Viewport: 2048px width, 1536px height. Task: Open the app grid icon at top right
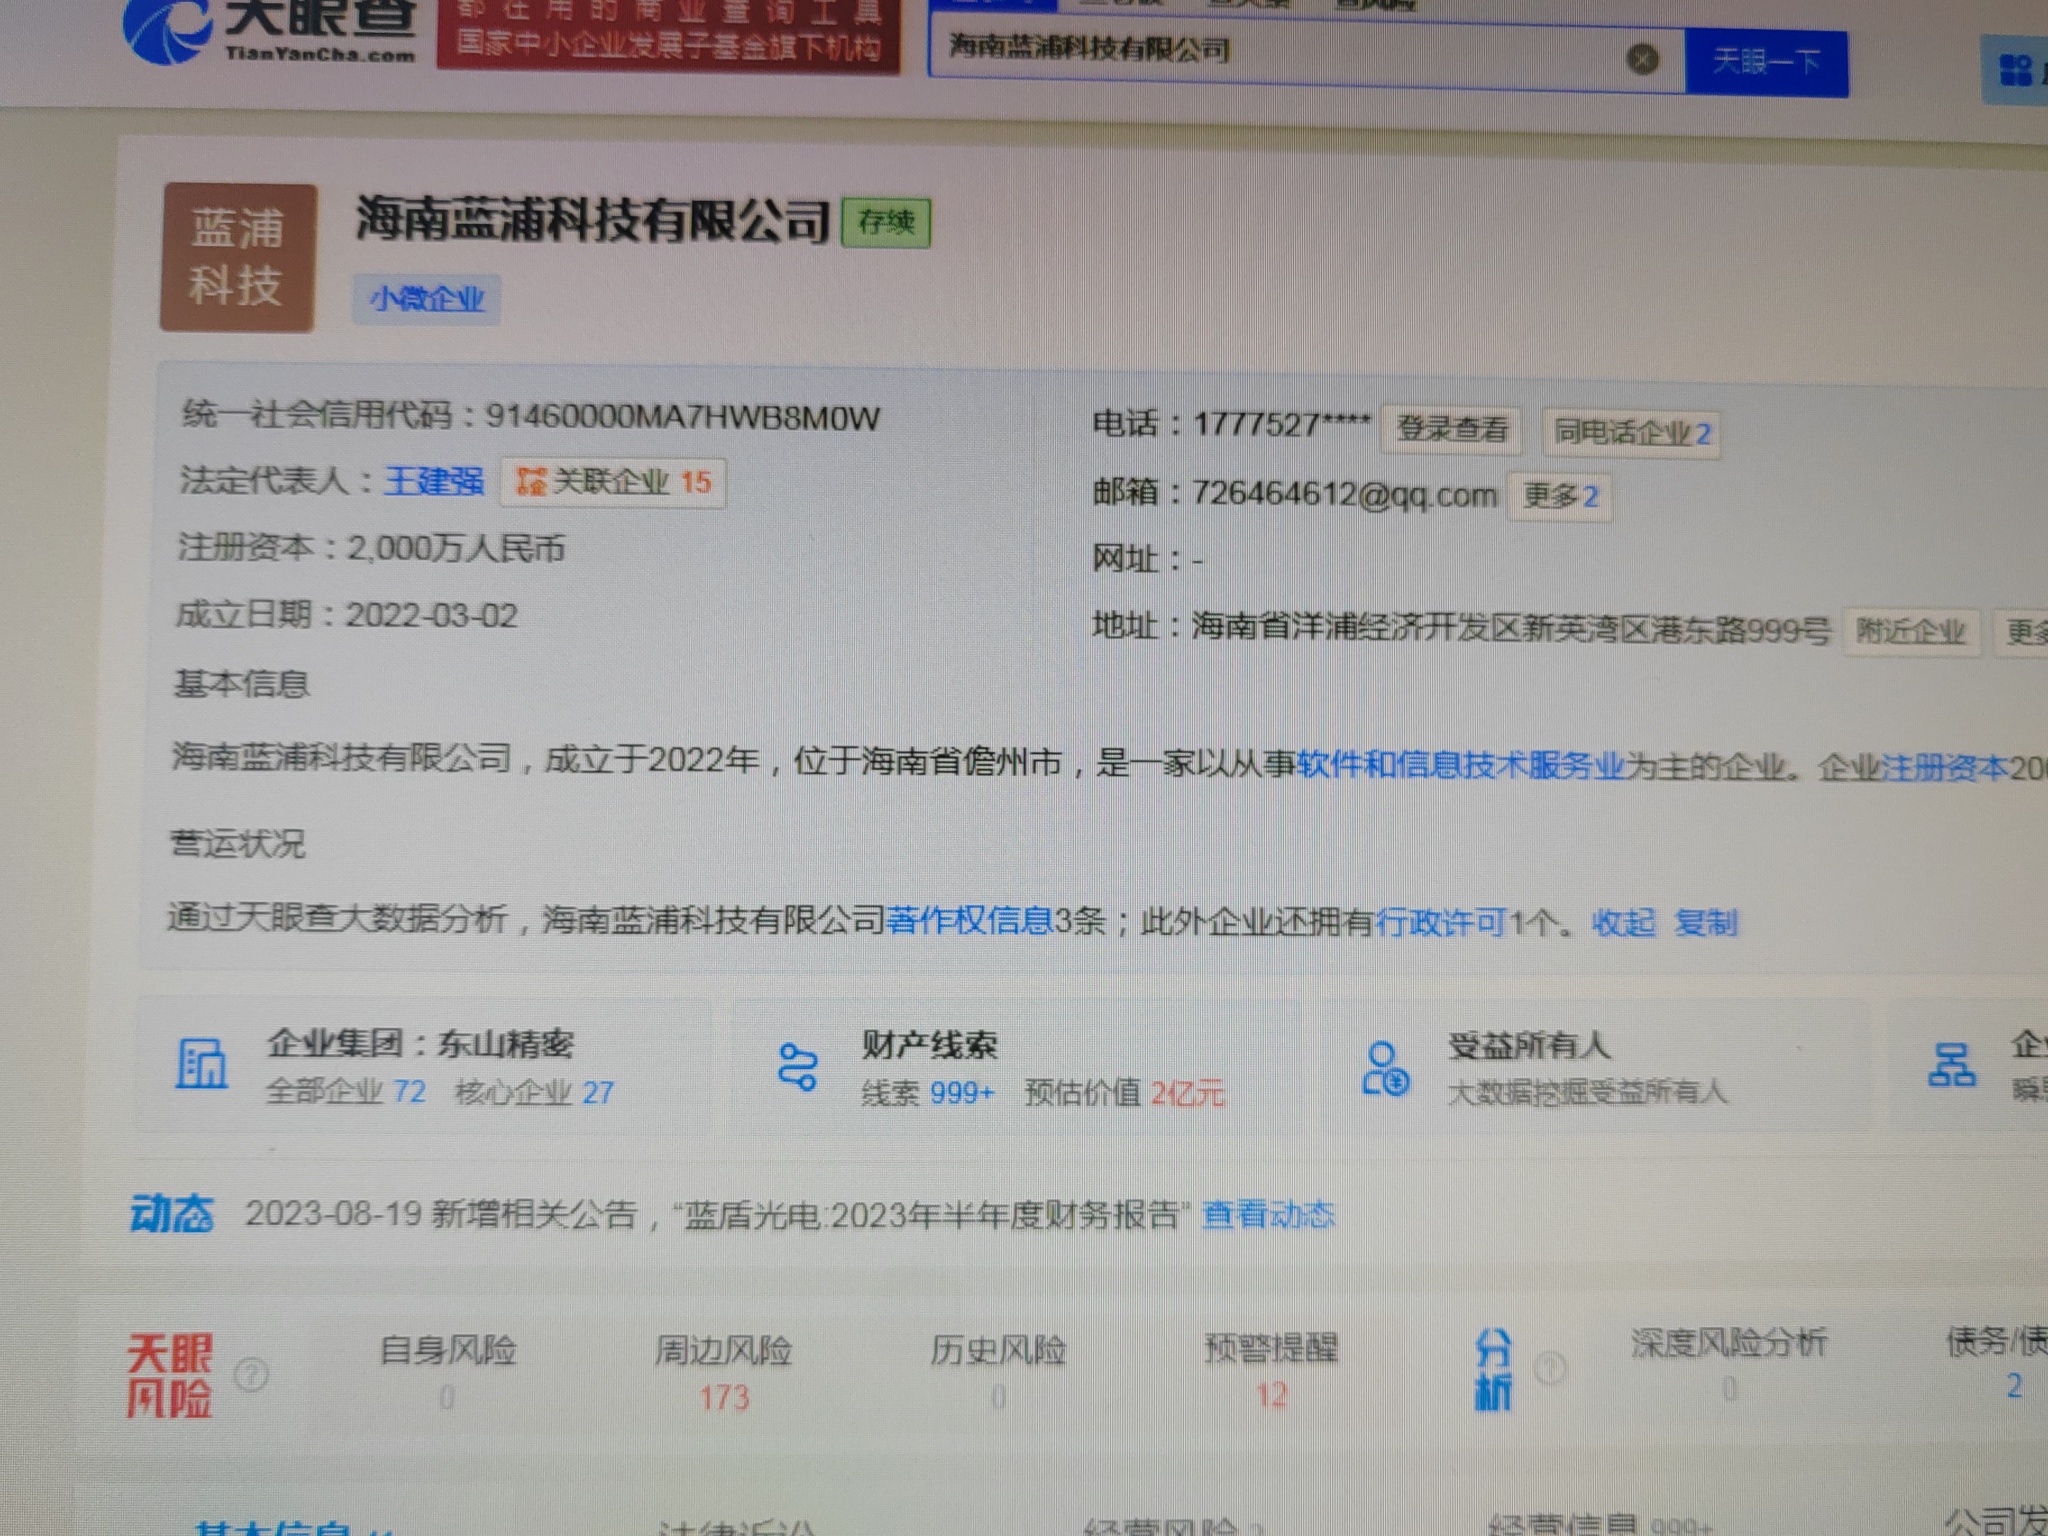(x=2015, y=70)
